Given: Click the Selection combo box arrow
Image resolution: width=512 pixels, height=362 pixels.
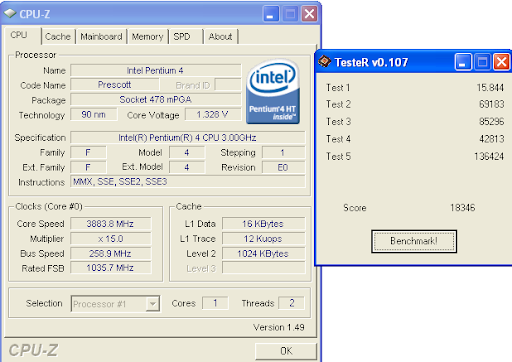Looking at the screenshot, I should (153, 304).
